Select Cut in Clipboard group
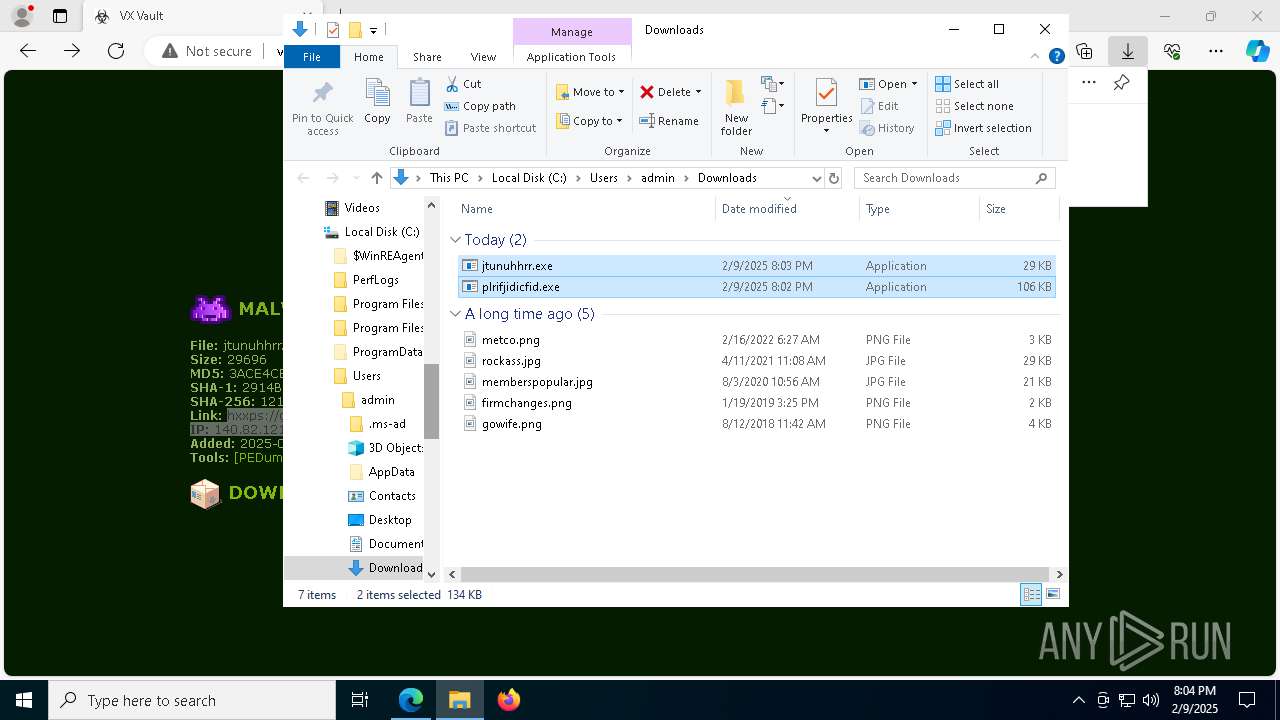The width and height of the screenshot is (1280, 720). [463, 84]
